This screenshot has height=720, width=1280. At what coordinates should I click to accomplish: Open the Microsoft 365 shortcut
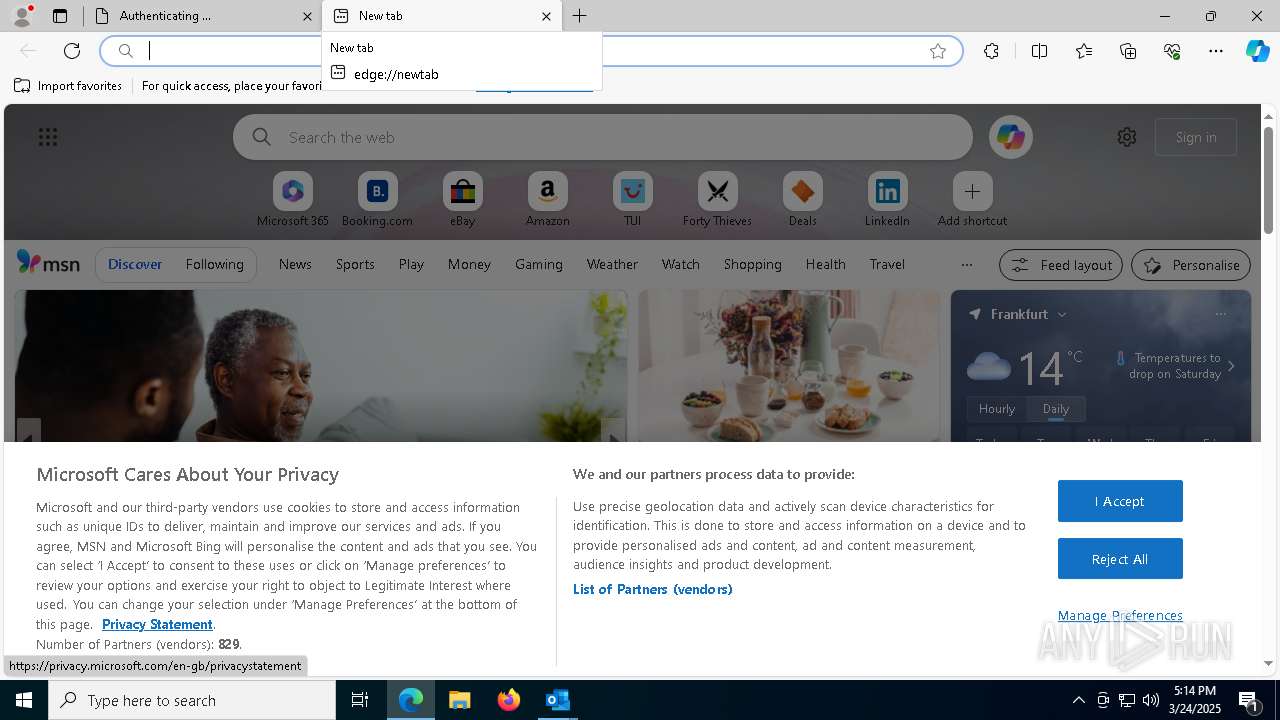coord(292,200)
